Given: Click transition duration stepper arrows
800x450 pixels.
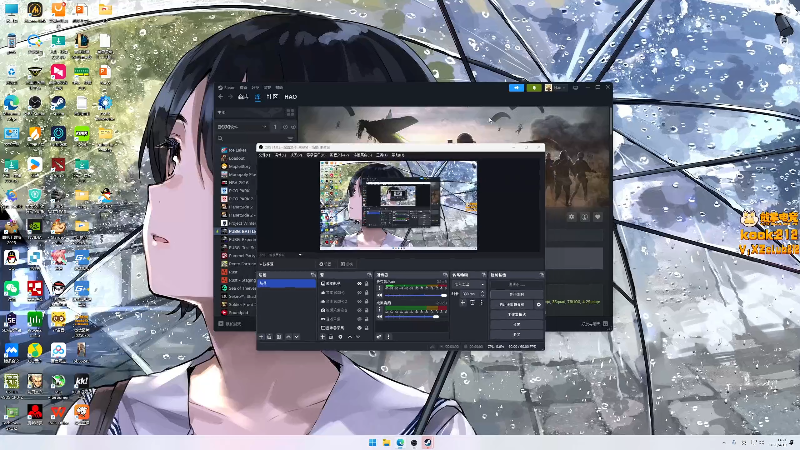Looking at the screenshot, I should [483, 293].
